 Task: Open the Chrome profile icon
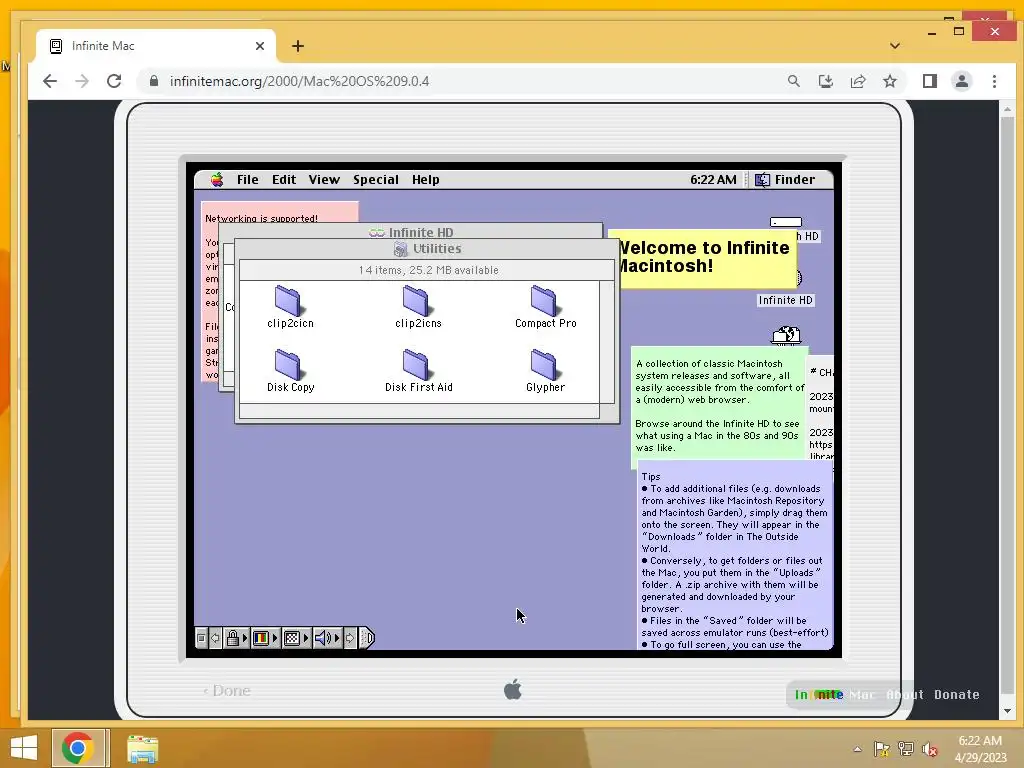pos(961,81)
